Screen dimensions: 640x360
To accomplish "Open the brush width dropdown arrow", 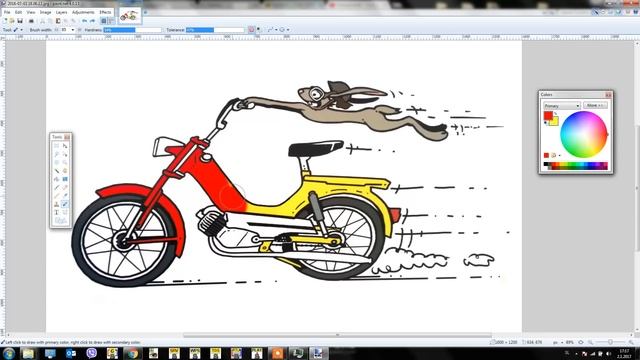I will pyautogui.click(x=73, y=30).
